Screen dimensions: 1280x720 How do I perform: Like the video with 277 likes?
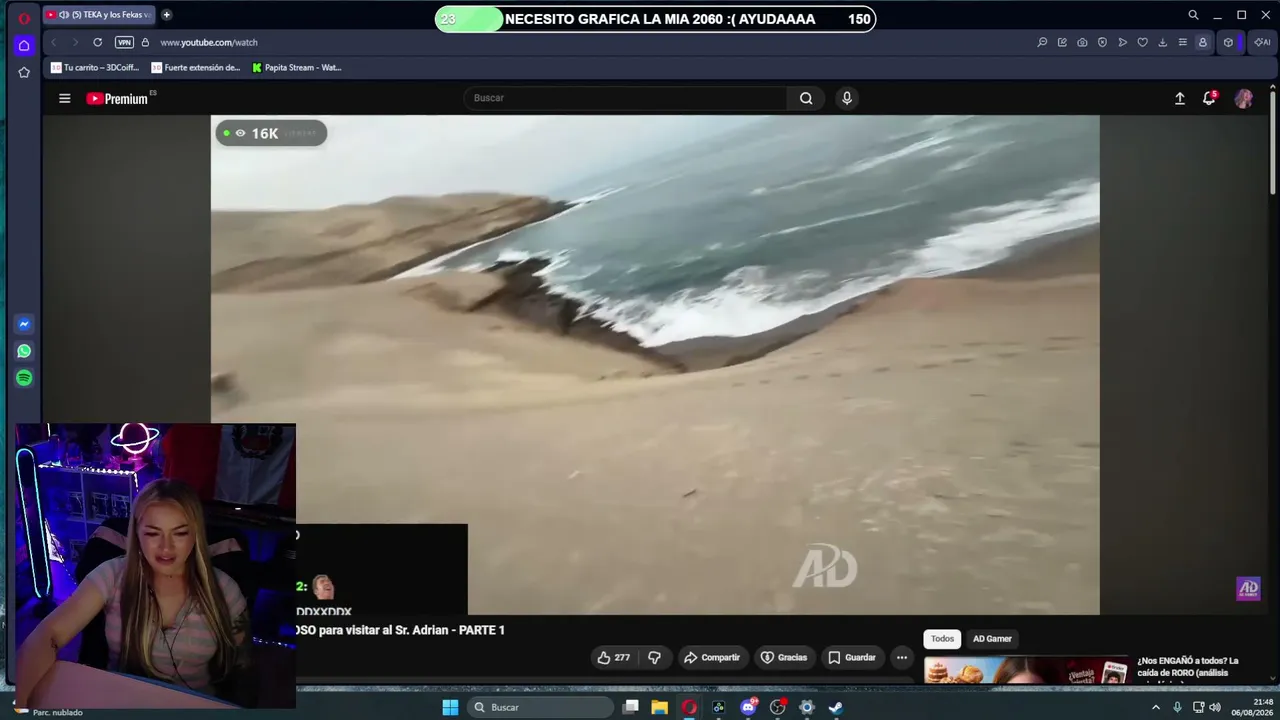click(x=613, y=657)
